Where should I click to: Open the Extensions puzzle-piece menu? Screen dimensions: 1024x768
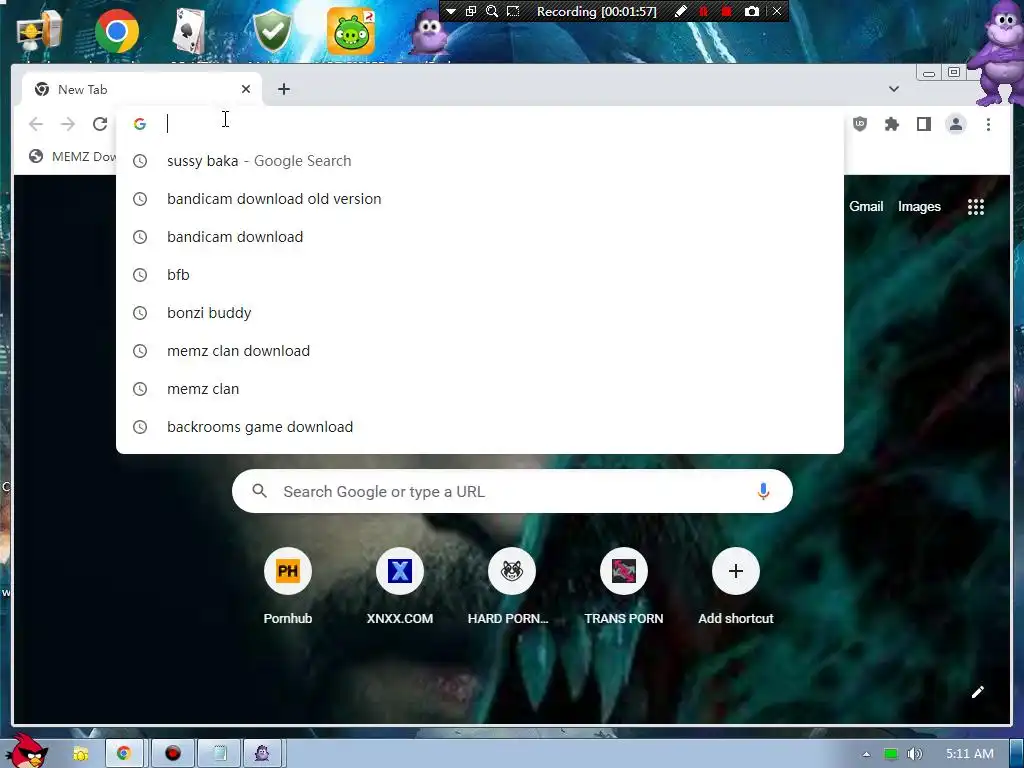[891, 123]
